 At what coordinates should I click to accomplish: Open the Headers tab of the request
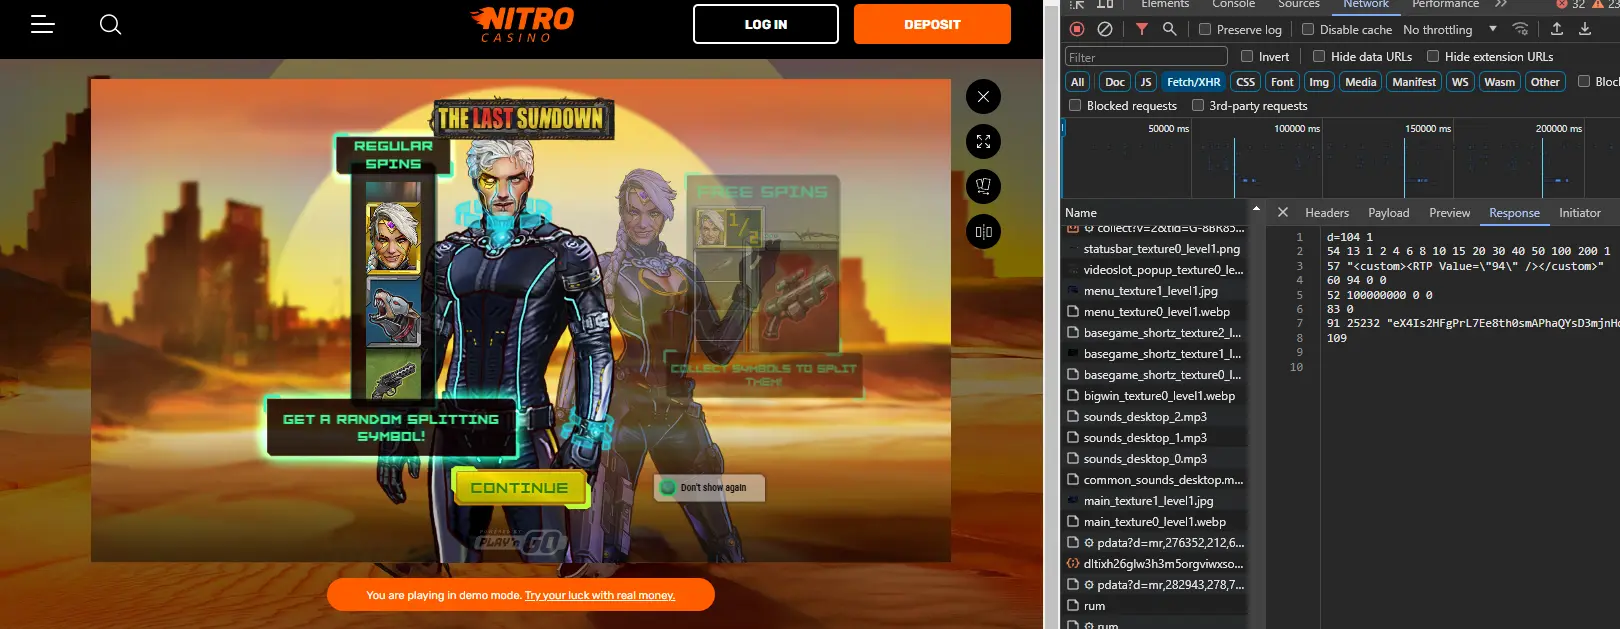[1327, 212]
